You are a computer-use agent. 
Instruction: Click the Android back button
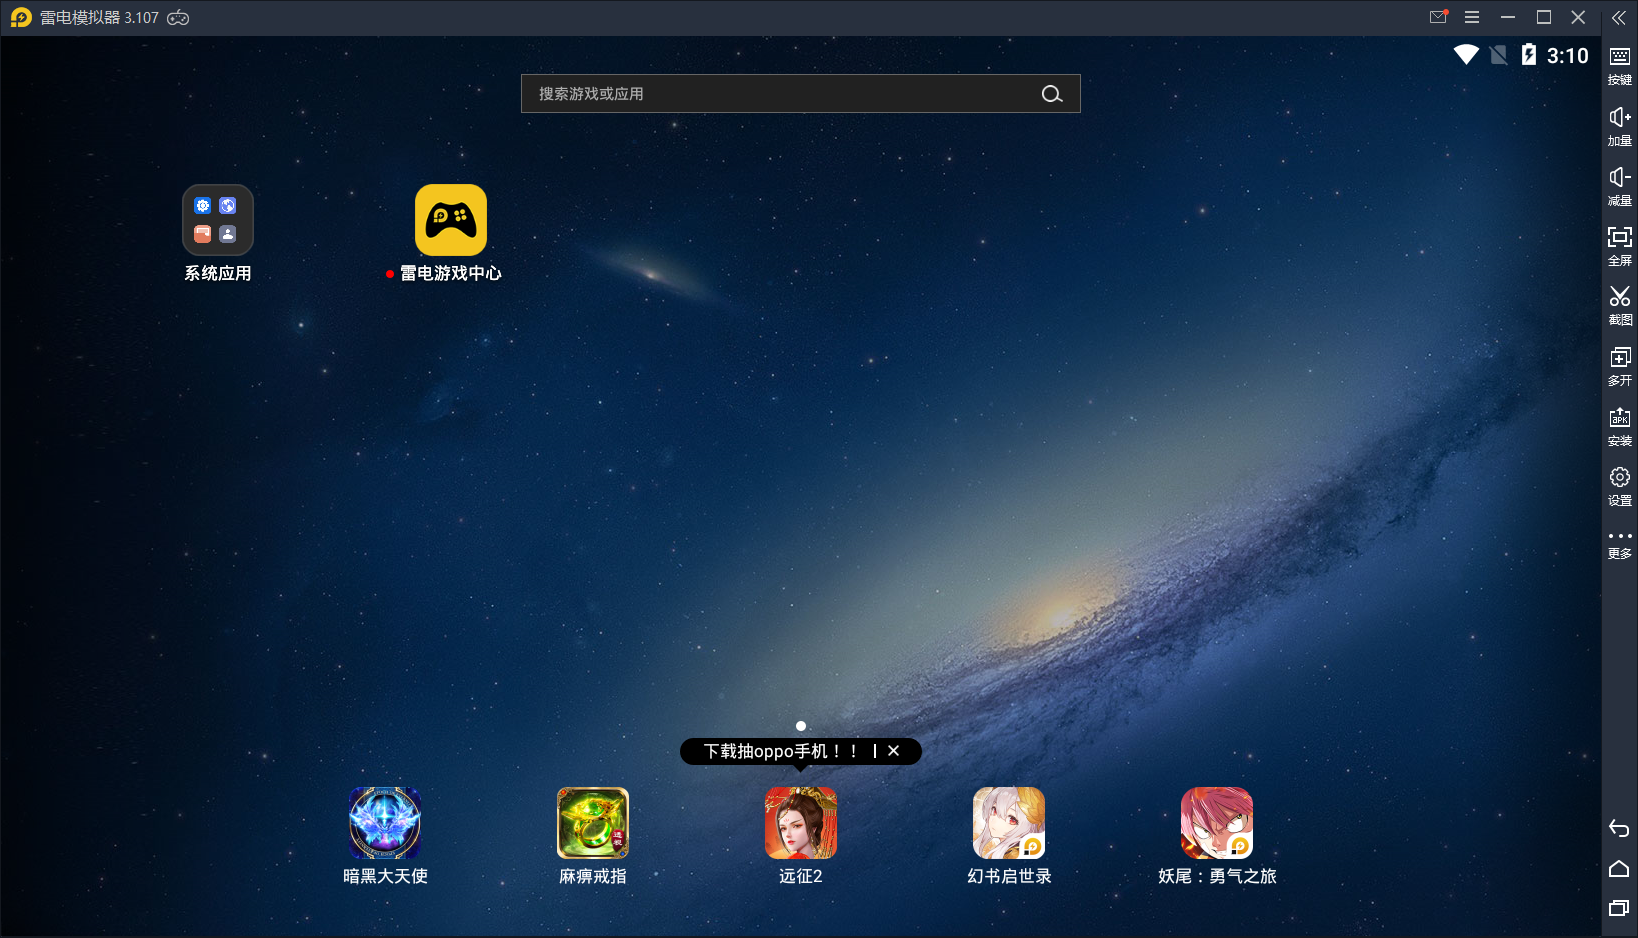point(1619,828)
